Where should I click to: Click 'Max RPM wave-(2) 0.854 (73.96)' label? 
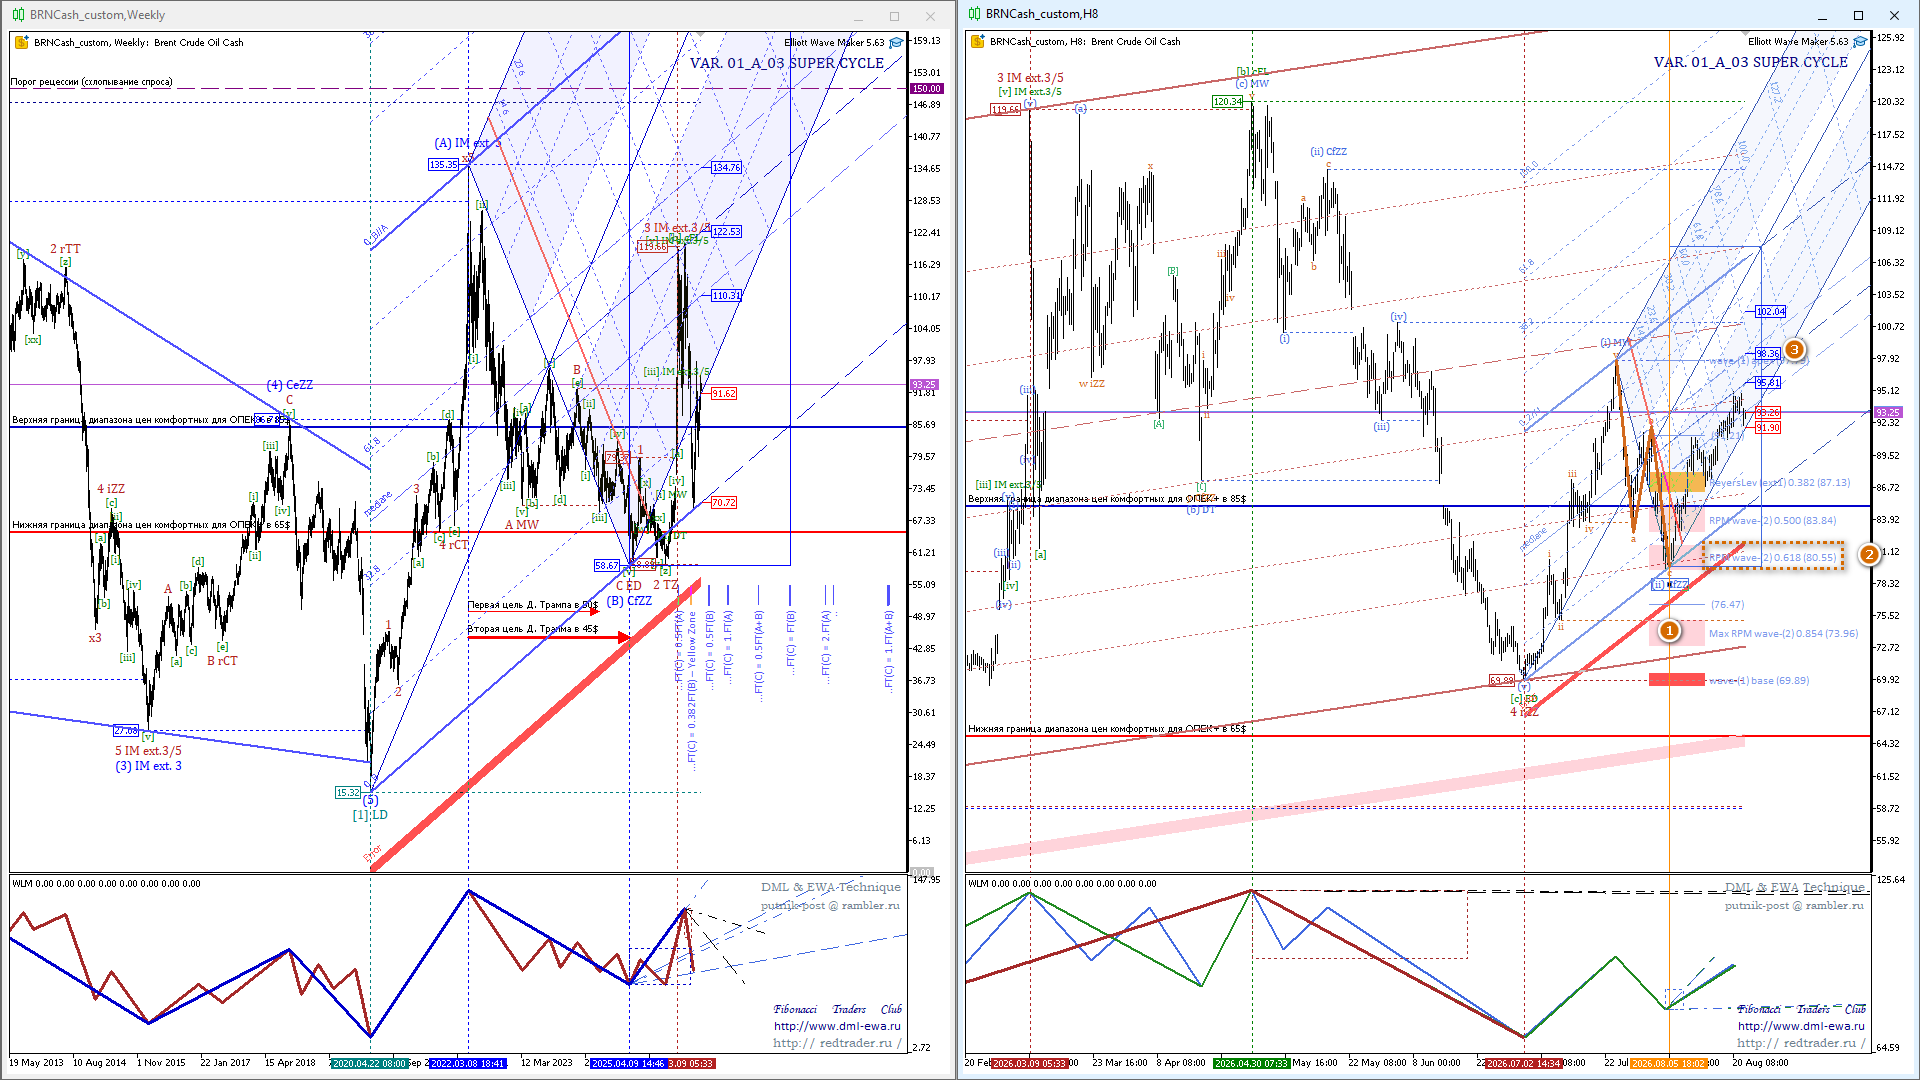[1784, 634]
